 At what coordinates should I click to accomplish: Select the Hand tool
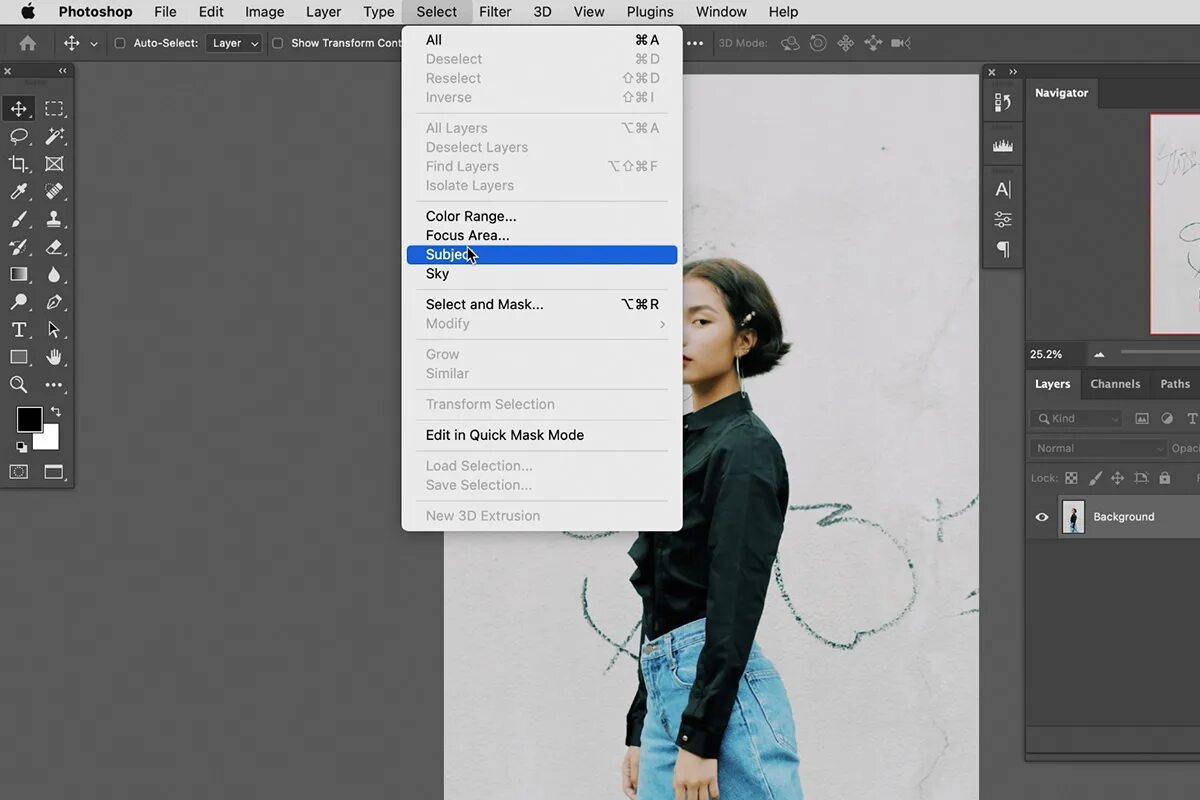[54, 357]
